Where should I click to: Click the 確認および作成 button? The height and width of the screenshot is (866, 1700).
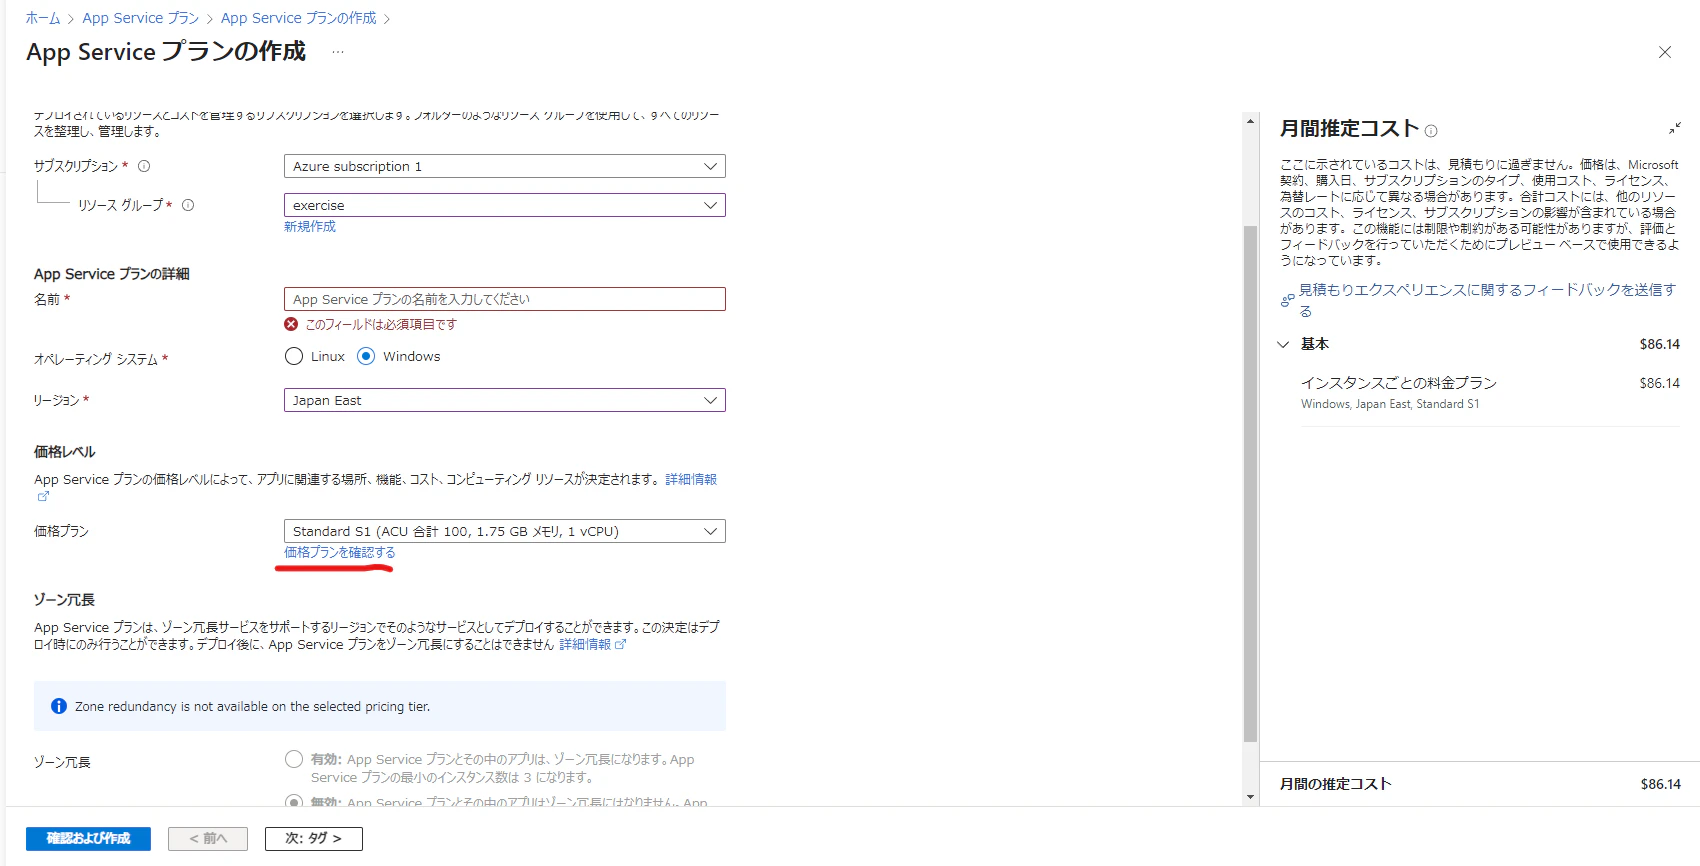coord(88,838)
